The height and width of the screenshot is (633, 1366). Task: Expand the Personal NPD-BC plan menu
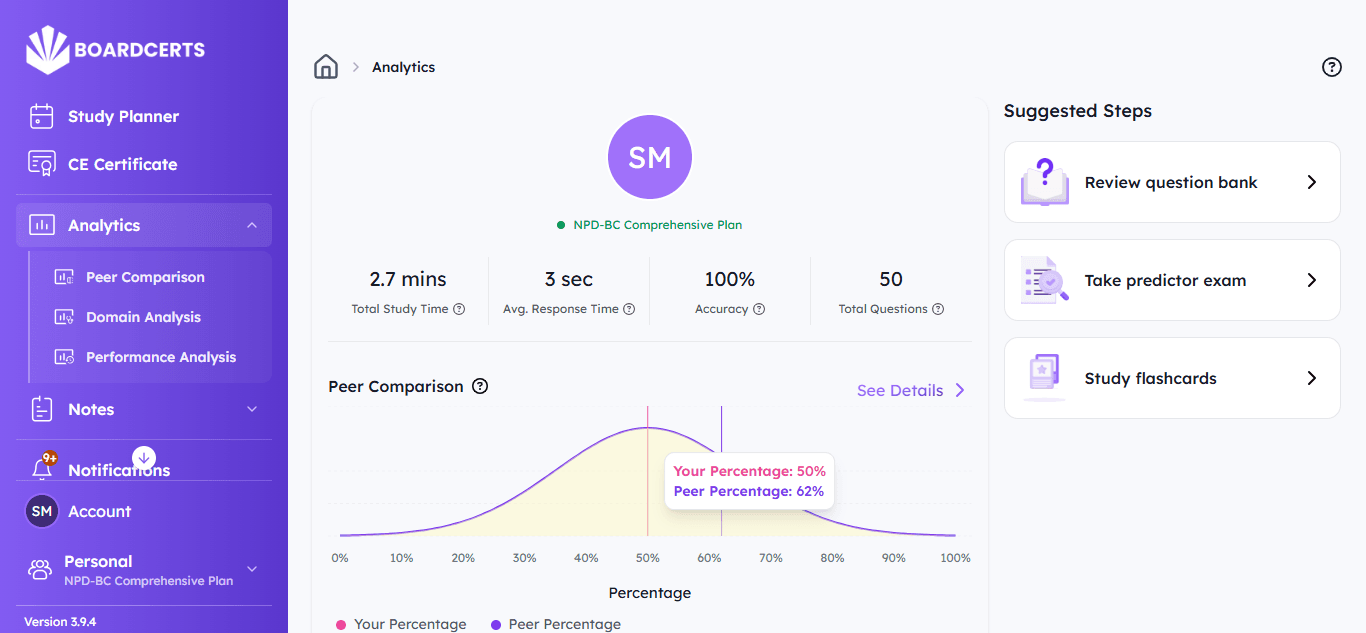coord(252,569)
